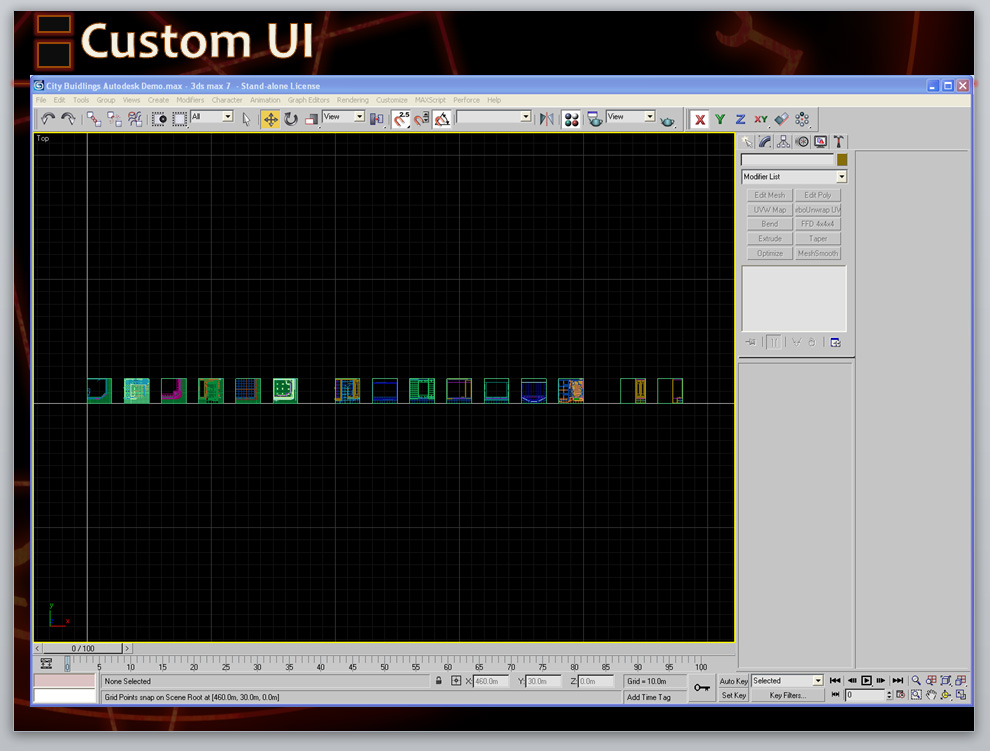990x751 pixels.
Task: Select the Move transform tool
Action: pos(270,119)
